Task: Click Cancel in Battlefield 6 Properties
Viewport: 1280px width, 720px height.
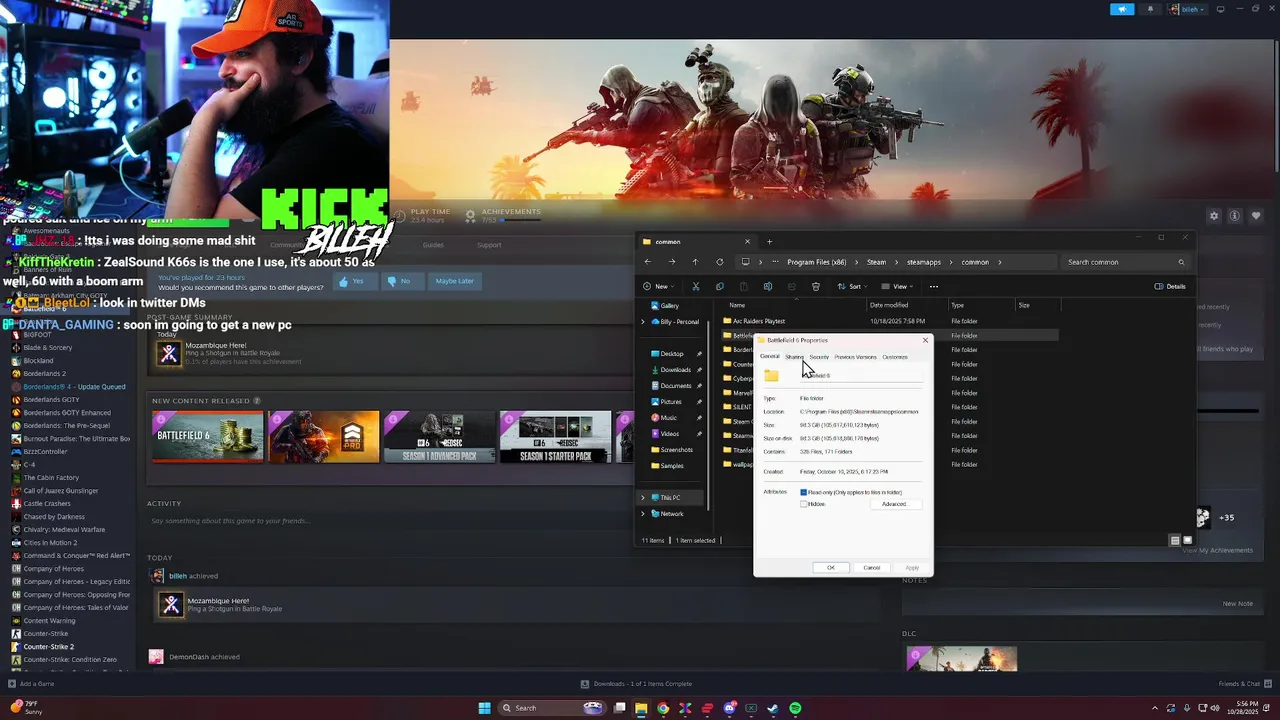Action: tap(872, 567)
